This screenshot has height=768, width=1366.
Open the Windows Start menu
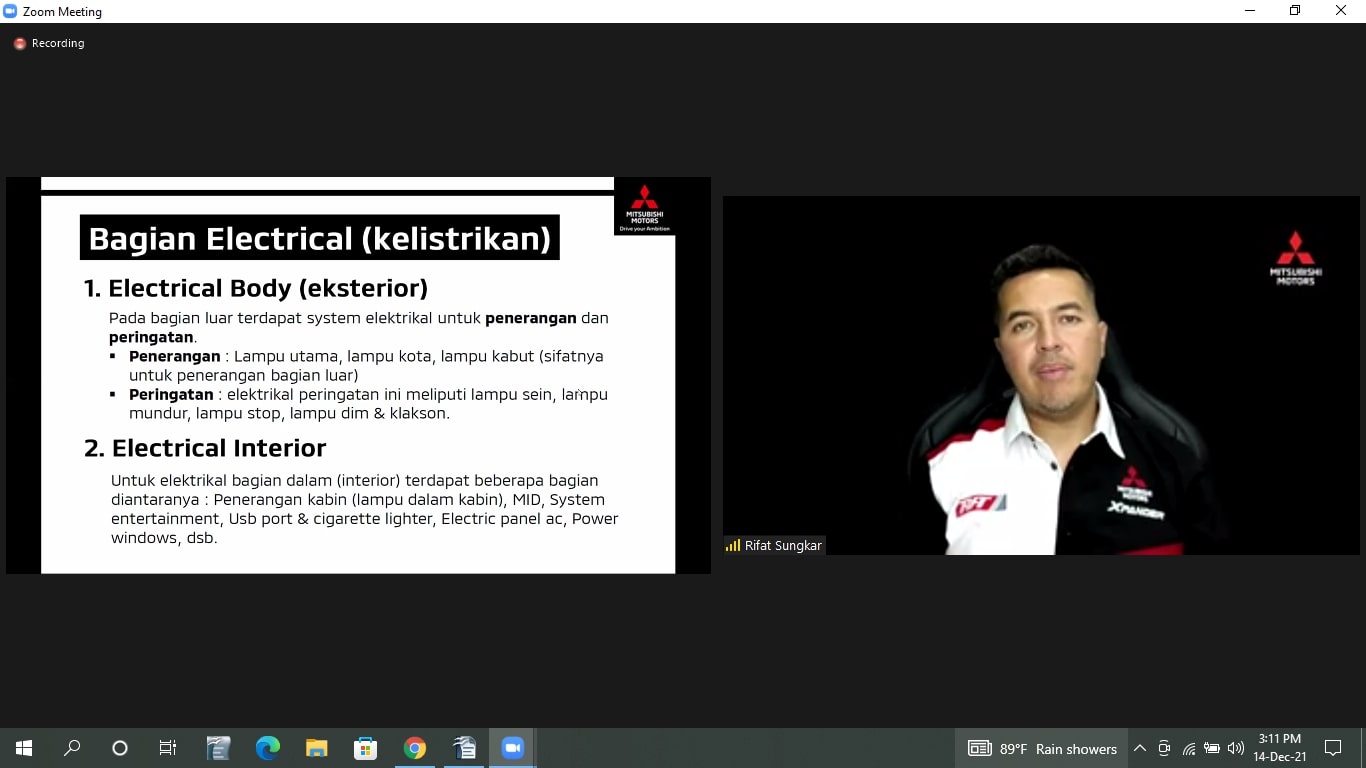pos(24,748)
